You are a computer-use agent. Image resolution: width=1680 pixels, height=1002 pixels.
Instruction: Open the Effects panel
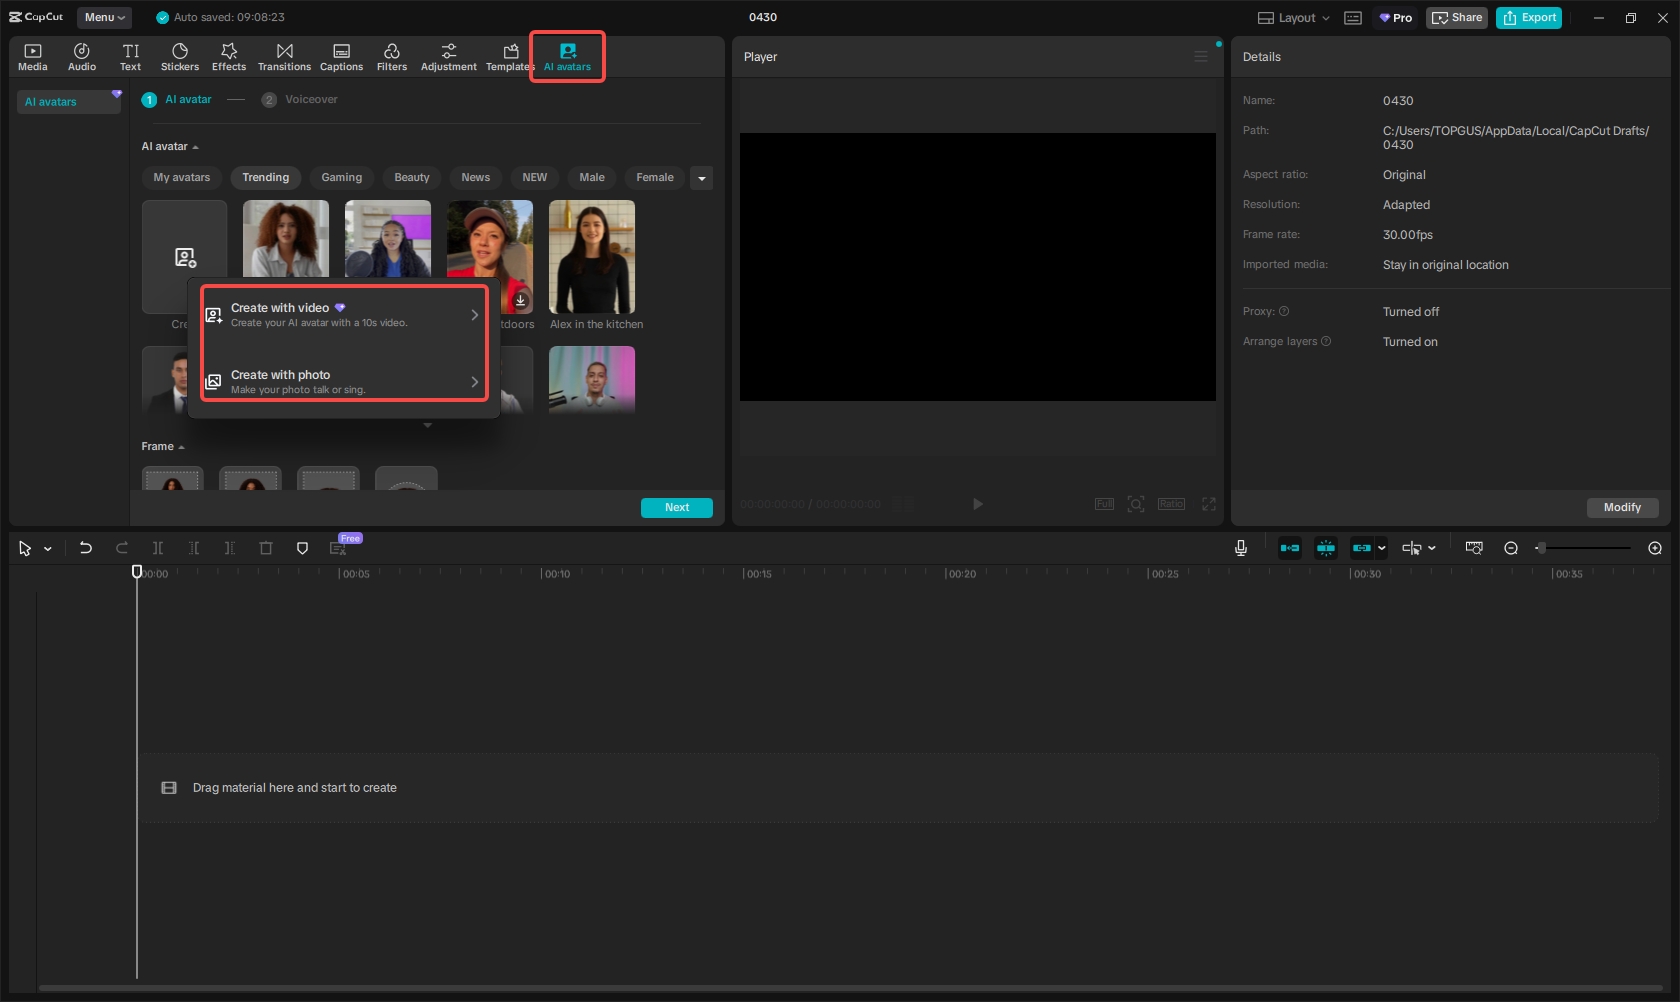(x=229, y=57)
